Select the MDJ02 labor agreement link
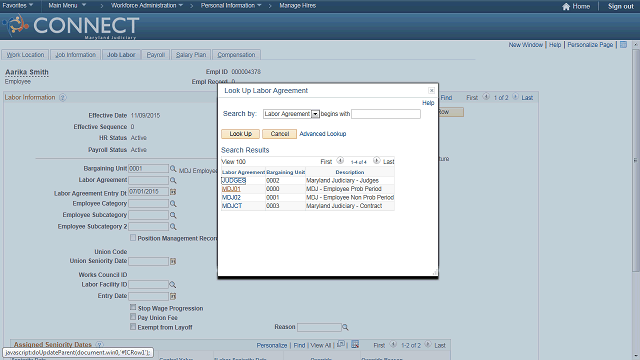This screenshot has height=360, width=640. (231, 198)
